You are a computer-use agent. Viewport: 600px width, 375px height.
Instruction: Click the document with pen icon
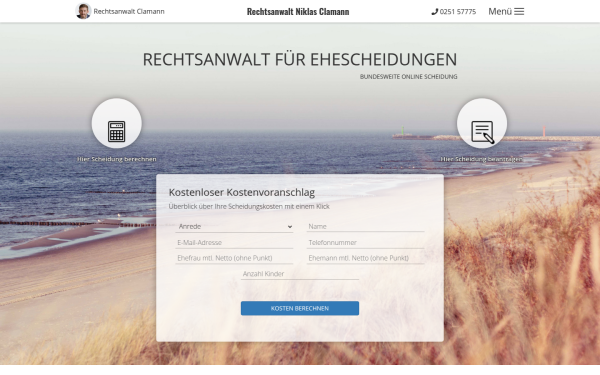482,123
